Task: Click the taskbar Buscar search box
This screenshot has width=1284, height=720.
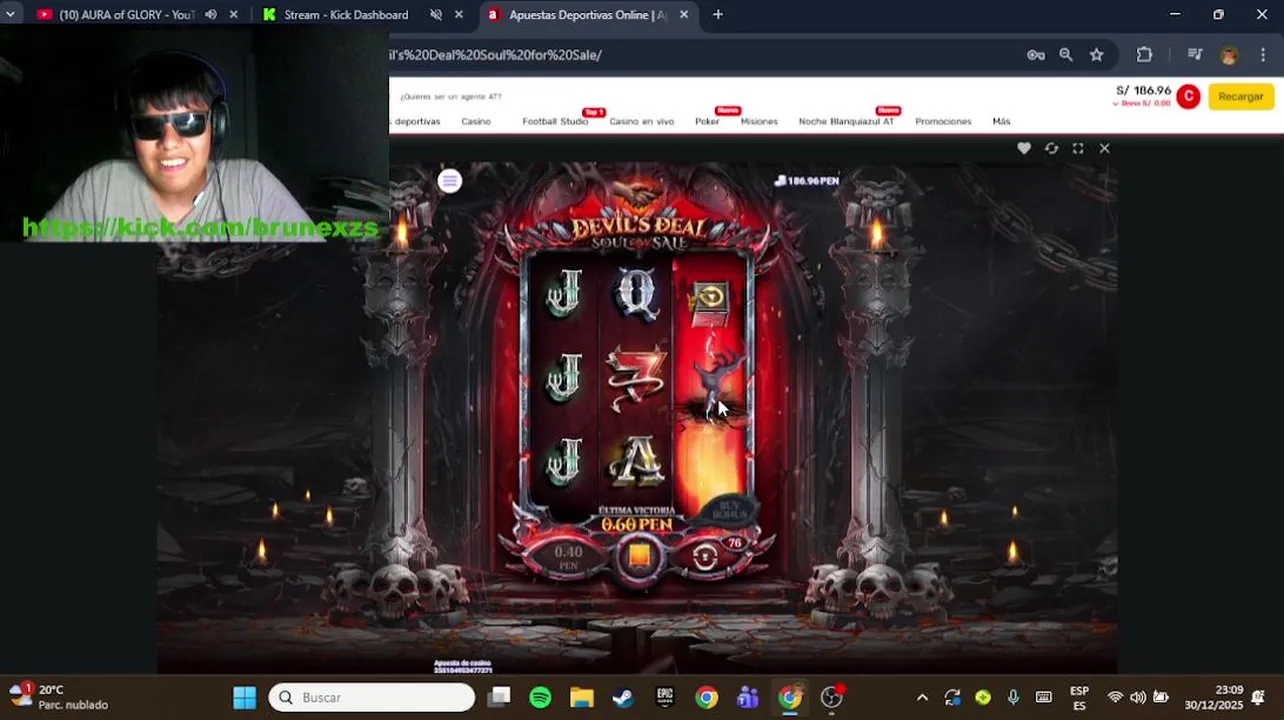Action: [372, 697]
